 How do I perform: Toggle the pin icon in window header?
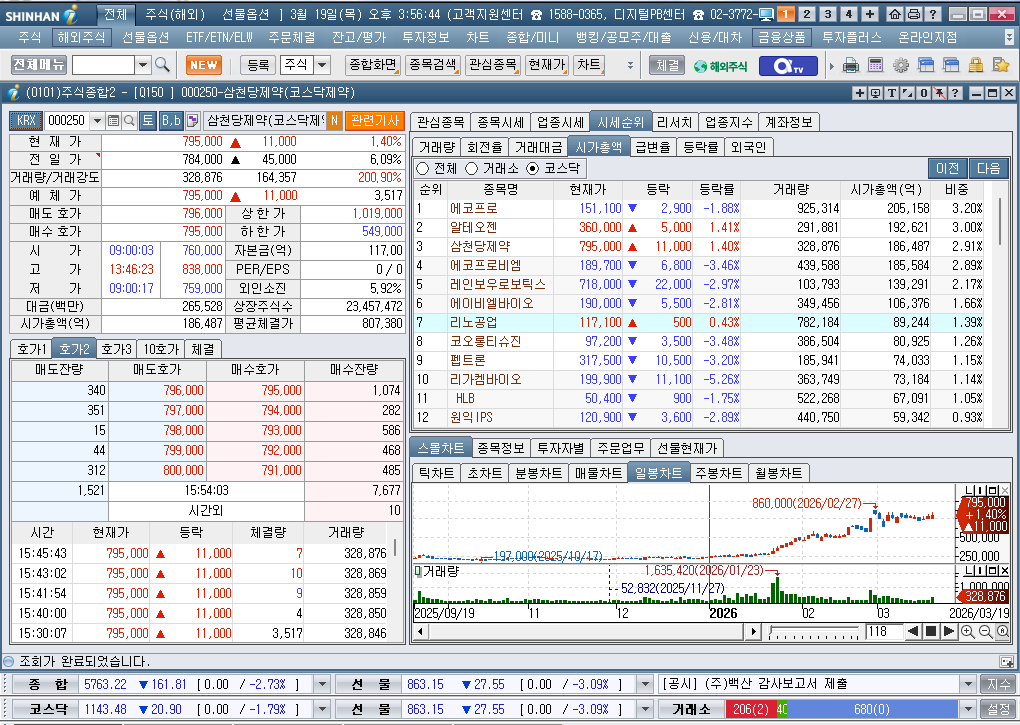click(x=939, y=93)
